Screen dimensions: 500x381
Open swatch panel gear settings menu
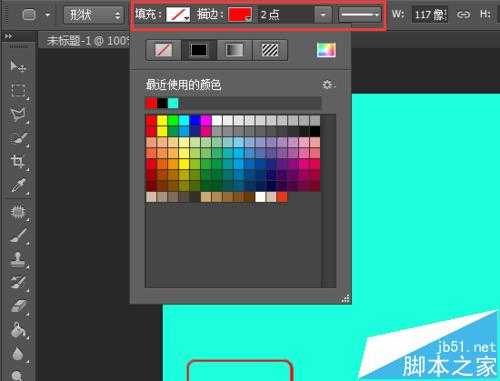(328, 85)
